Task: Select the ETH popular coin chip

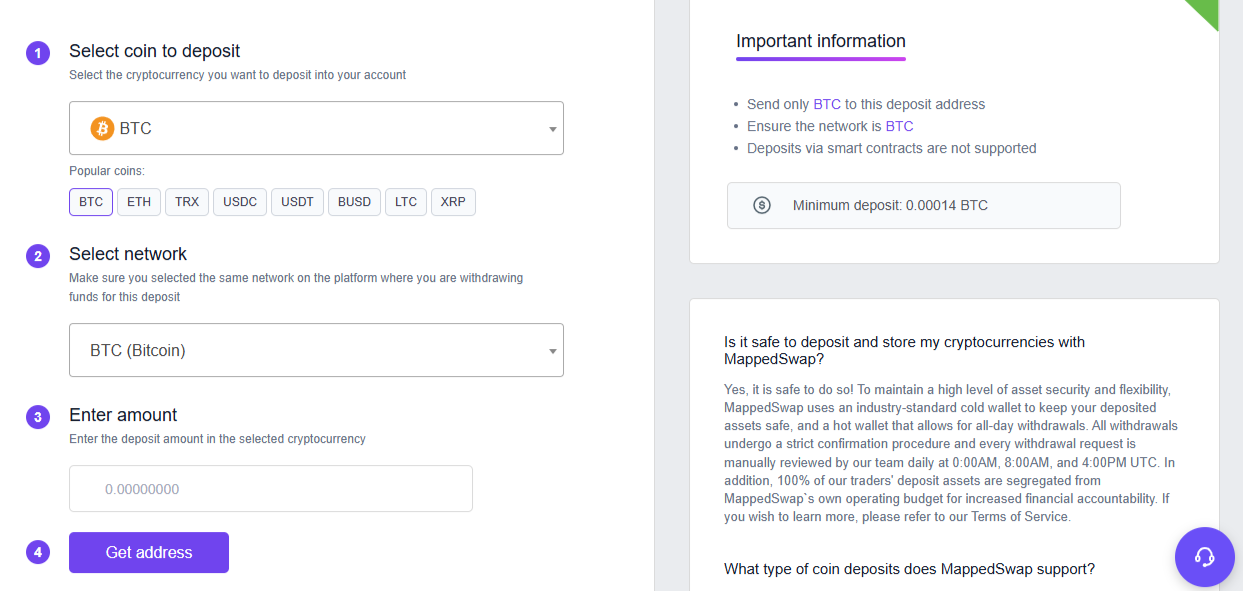Action: click(139, 202)
